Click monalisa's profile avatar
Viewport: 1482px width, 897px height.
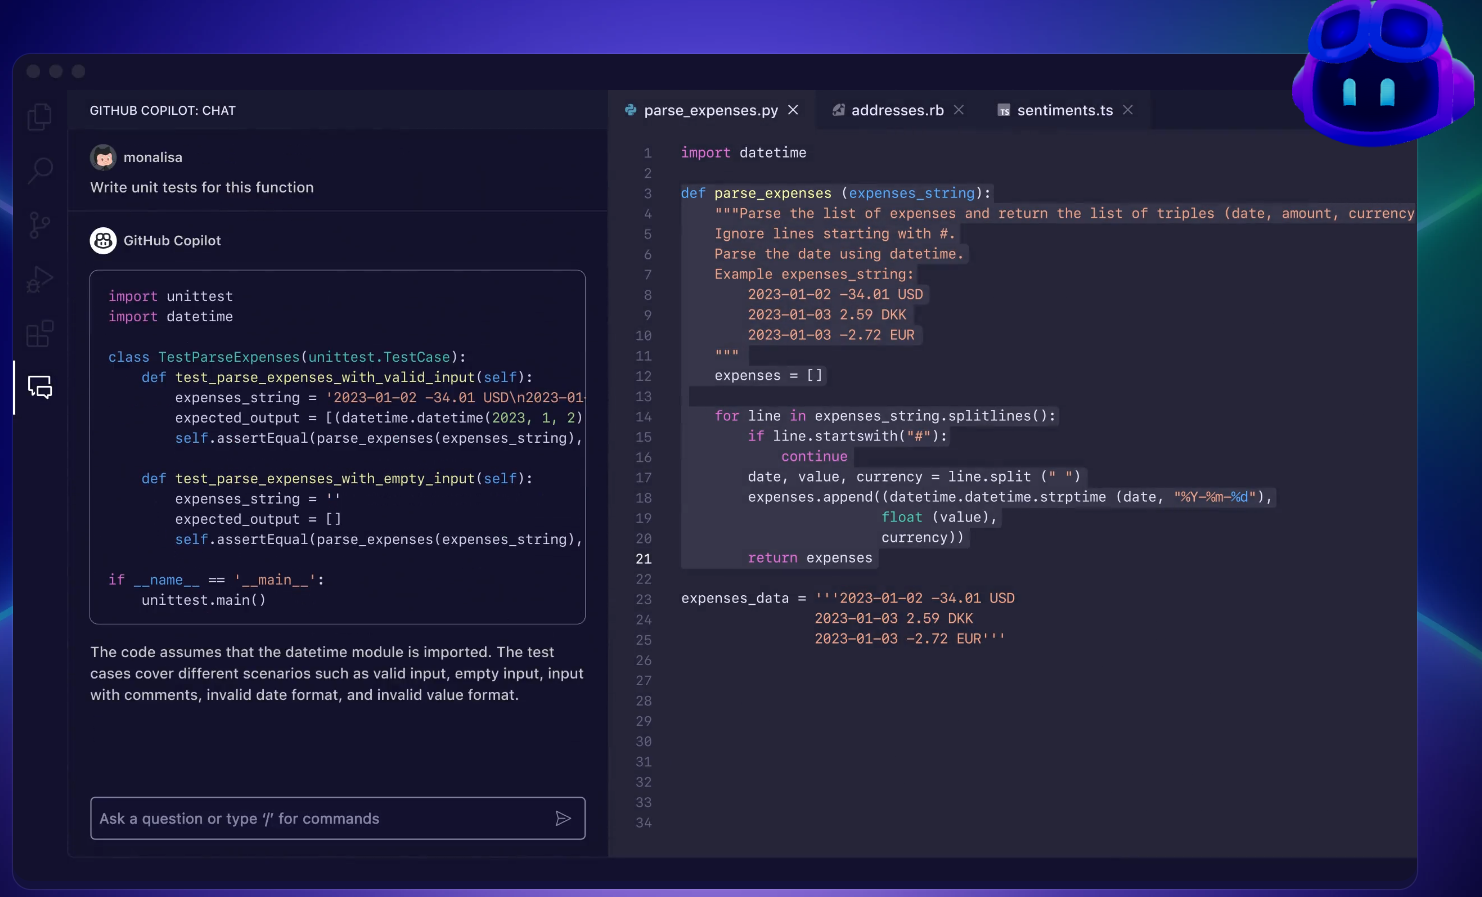(104, 157)
